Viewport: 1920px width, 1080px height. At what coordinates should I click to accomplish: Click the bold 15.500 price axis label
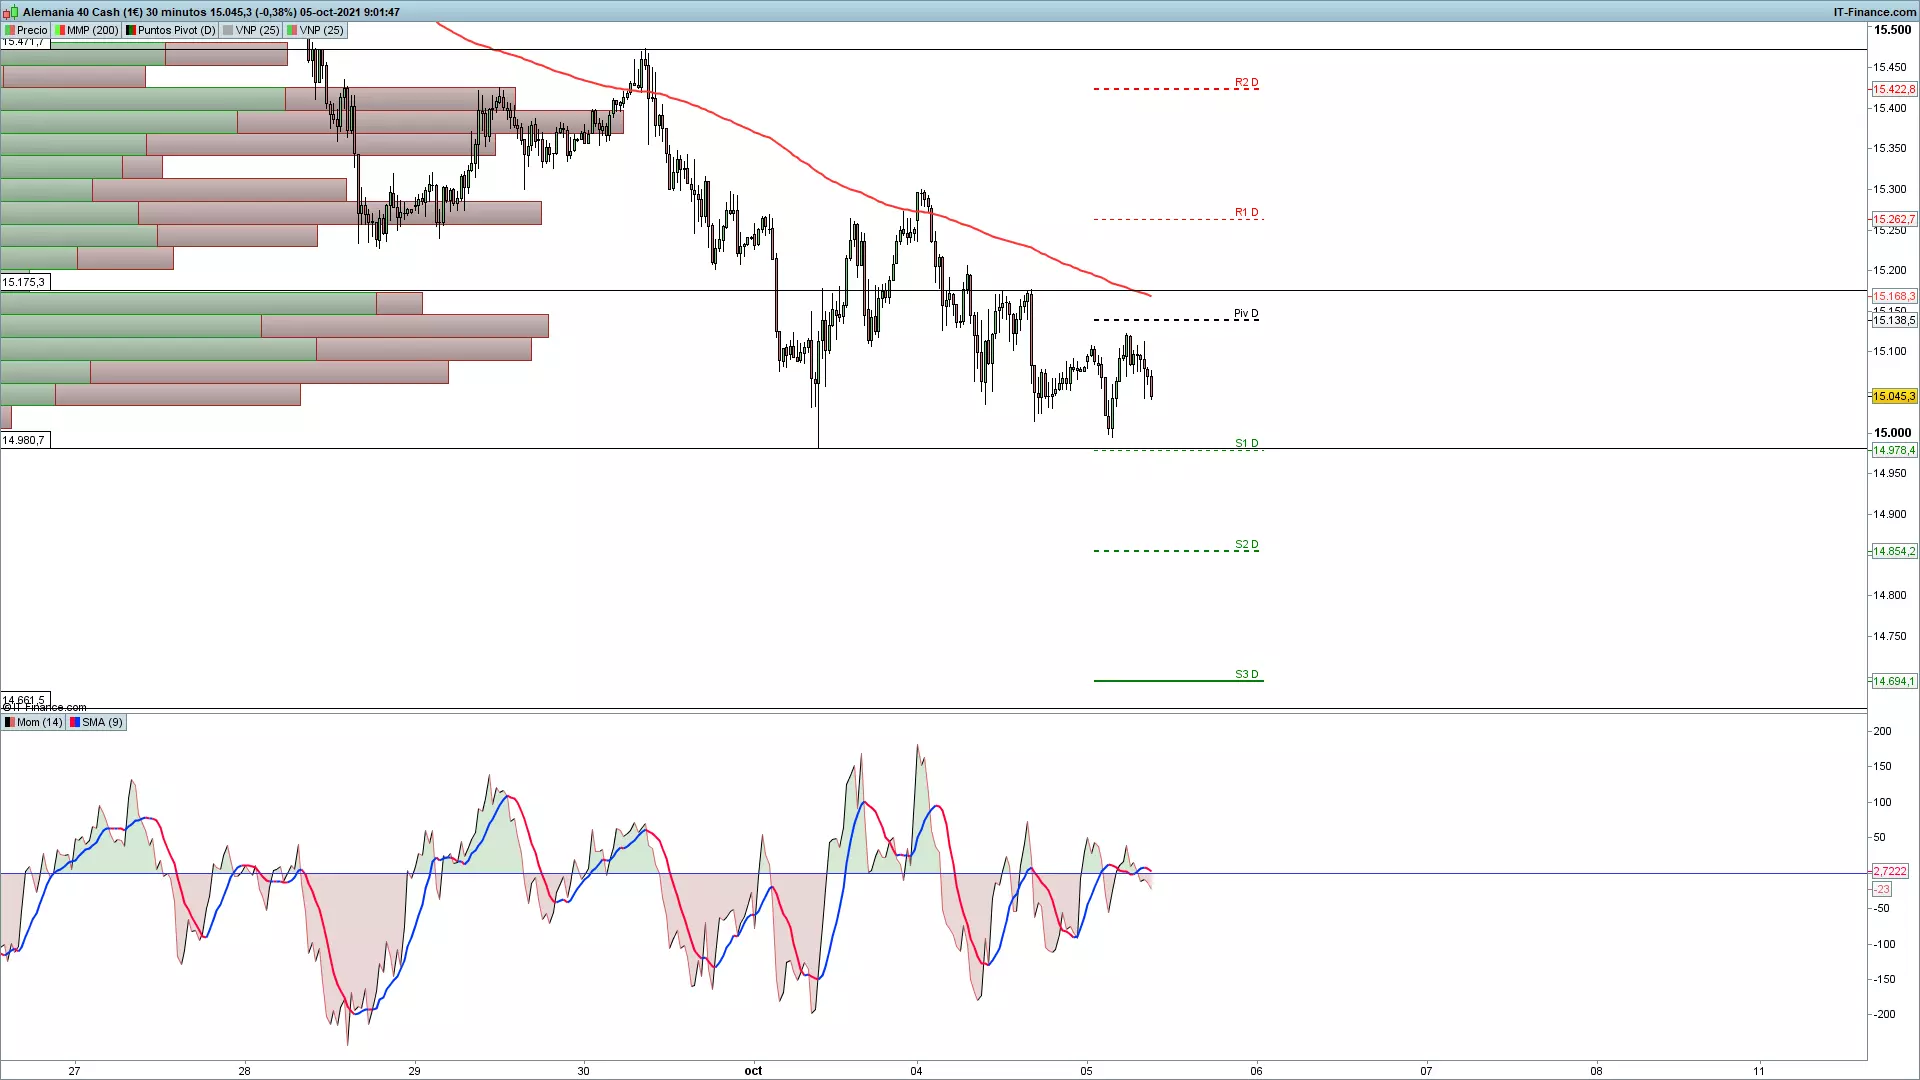tap(1892, 30)
